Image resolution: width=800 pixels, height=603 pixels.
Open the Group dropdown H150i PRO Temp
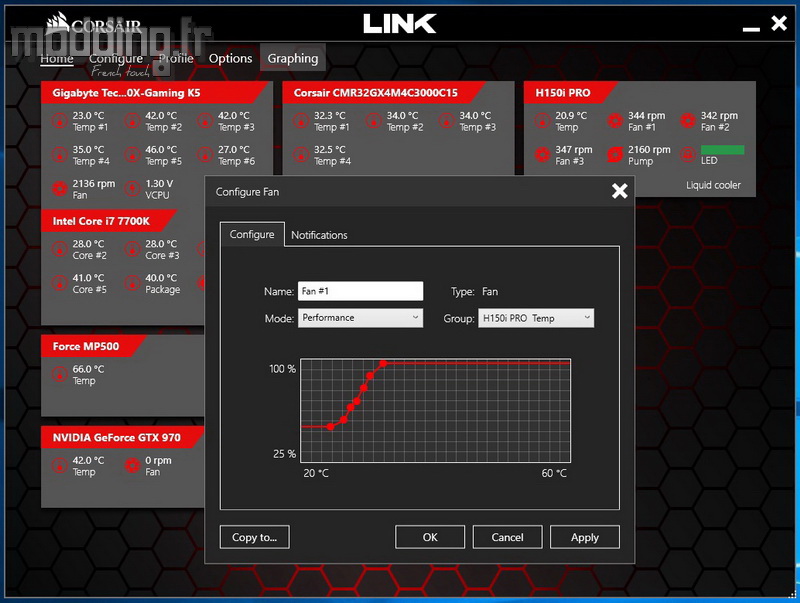point(536,318)
